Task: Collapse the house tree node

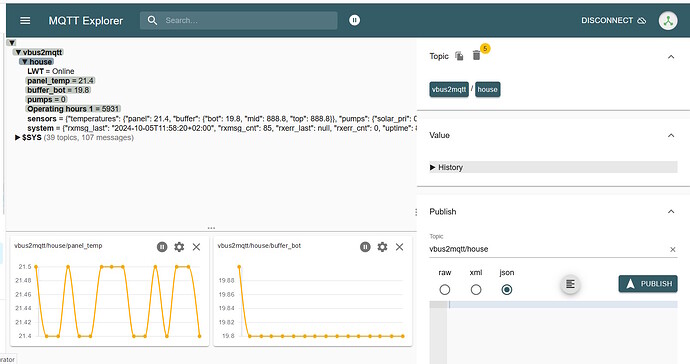Action: coord(25,62)
